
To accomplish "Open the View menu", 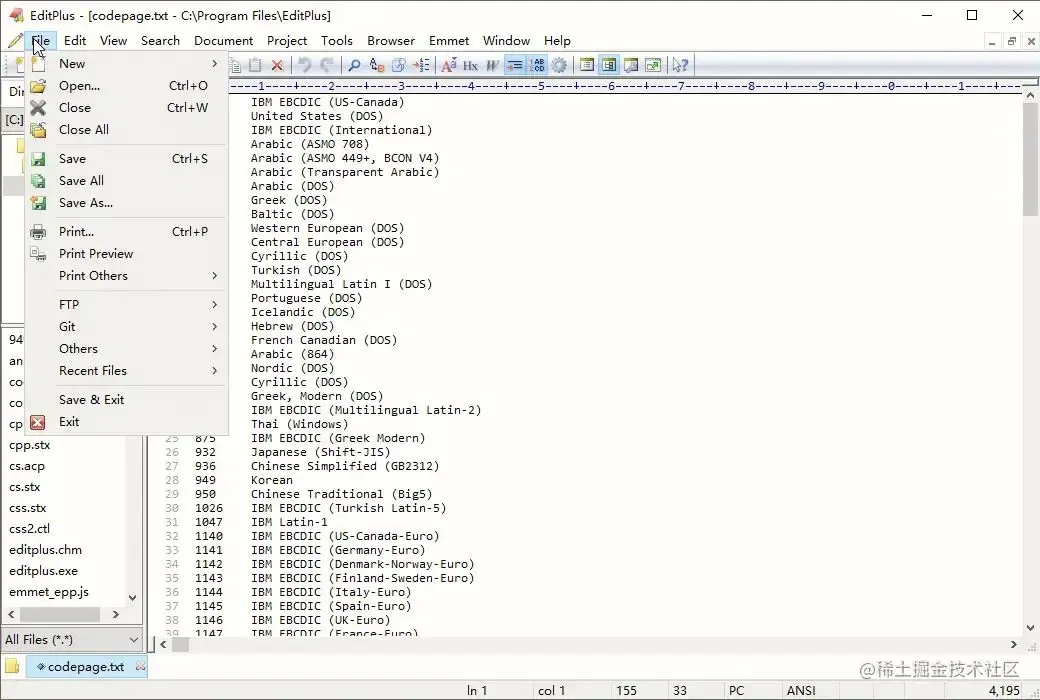I will point(113,40).
